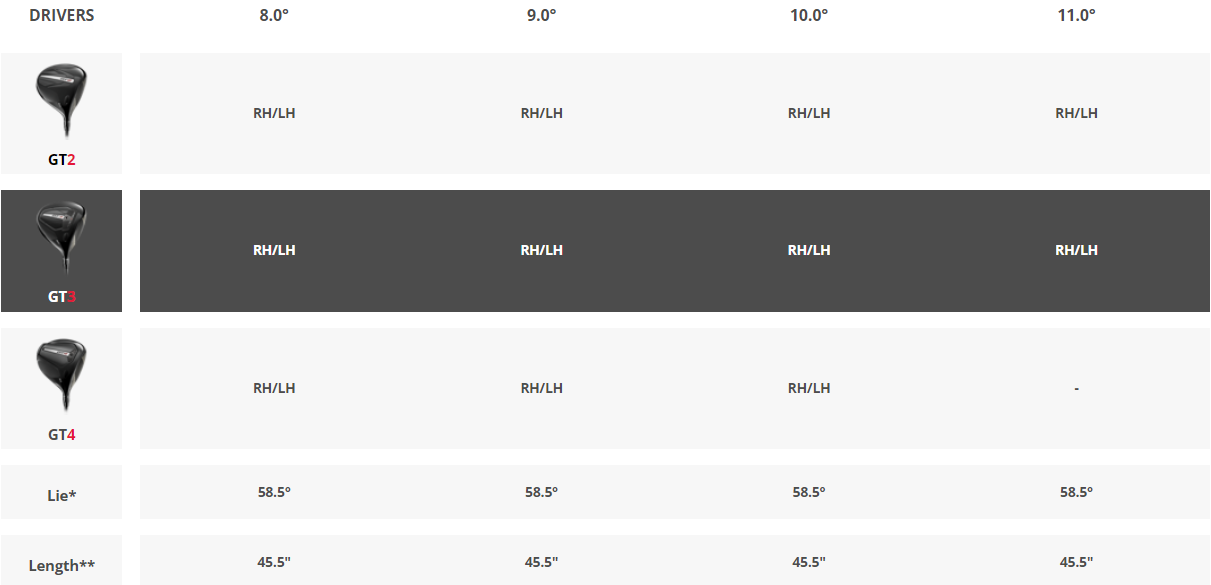Select the GT2 model label
The image size is (1211, 585).
(62, 159)
